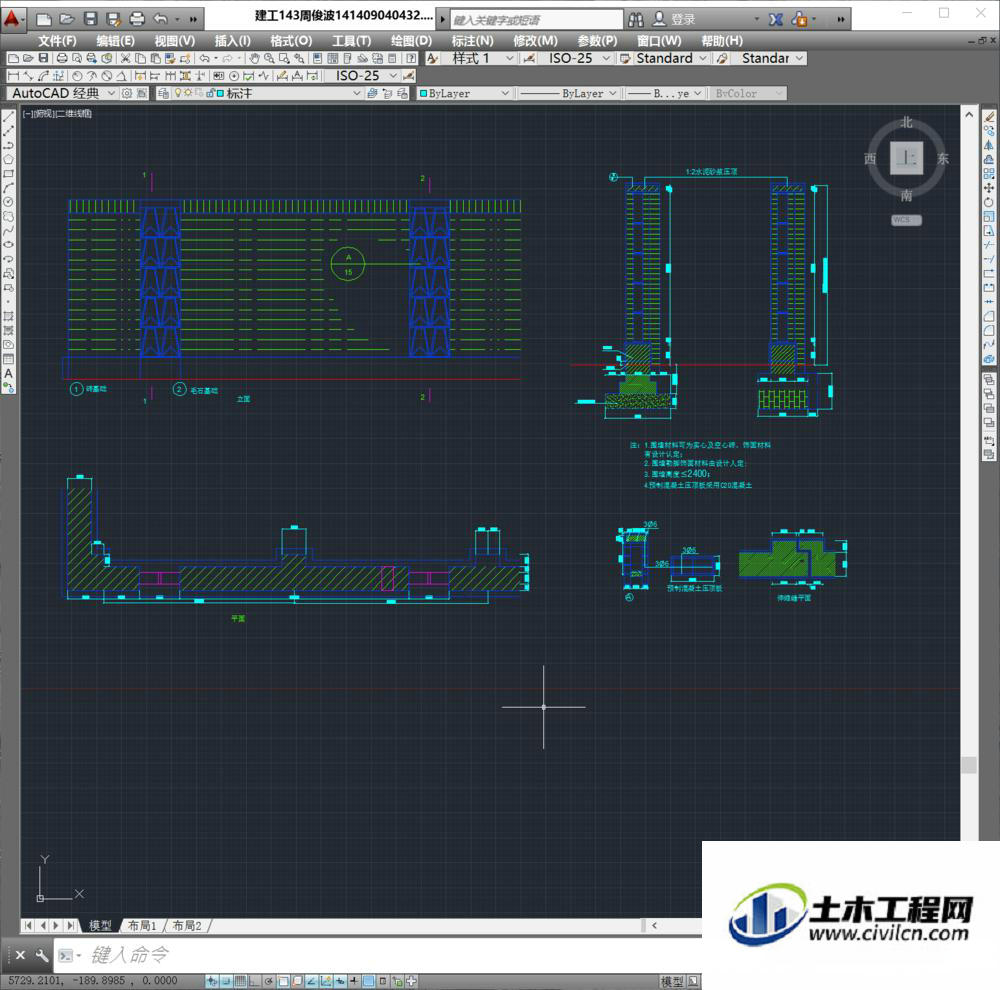
Task: Click the Plot Preview icon
Action: (77, 58)
